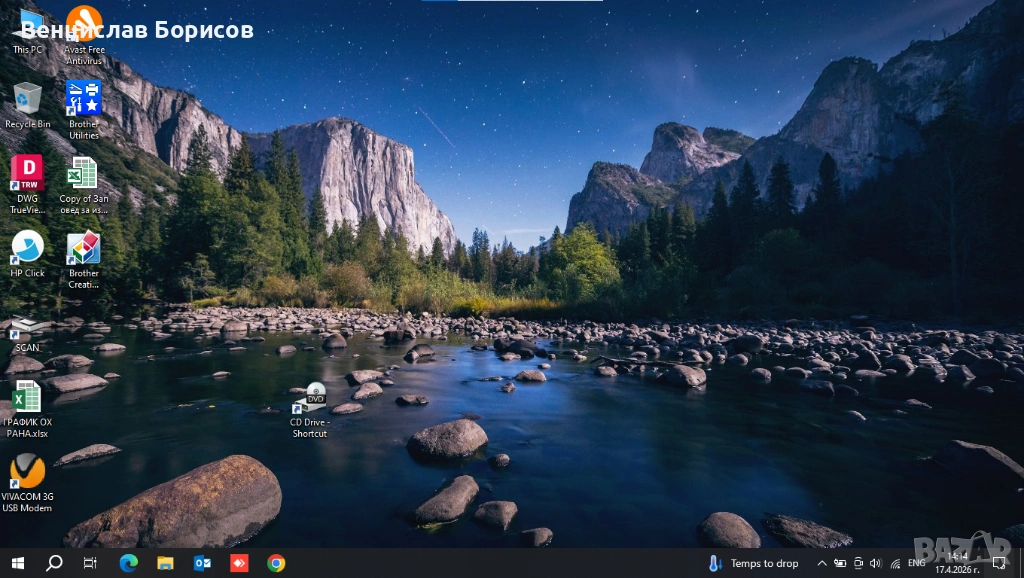Open the This PC desktop icon

tap(28, 28)
